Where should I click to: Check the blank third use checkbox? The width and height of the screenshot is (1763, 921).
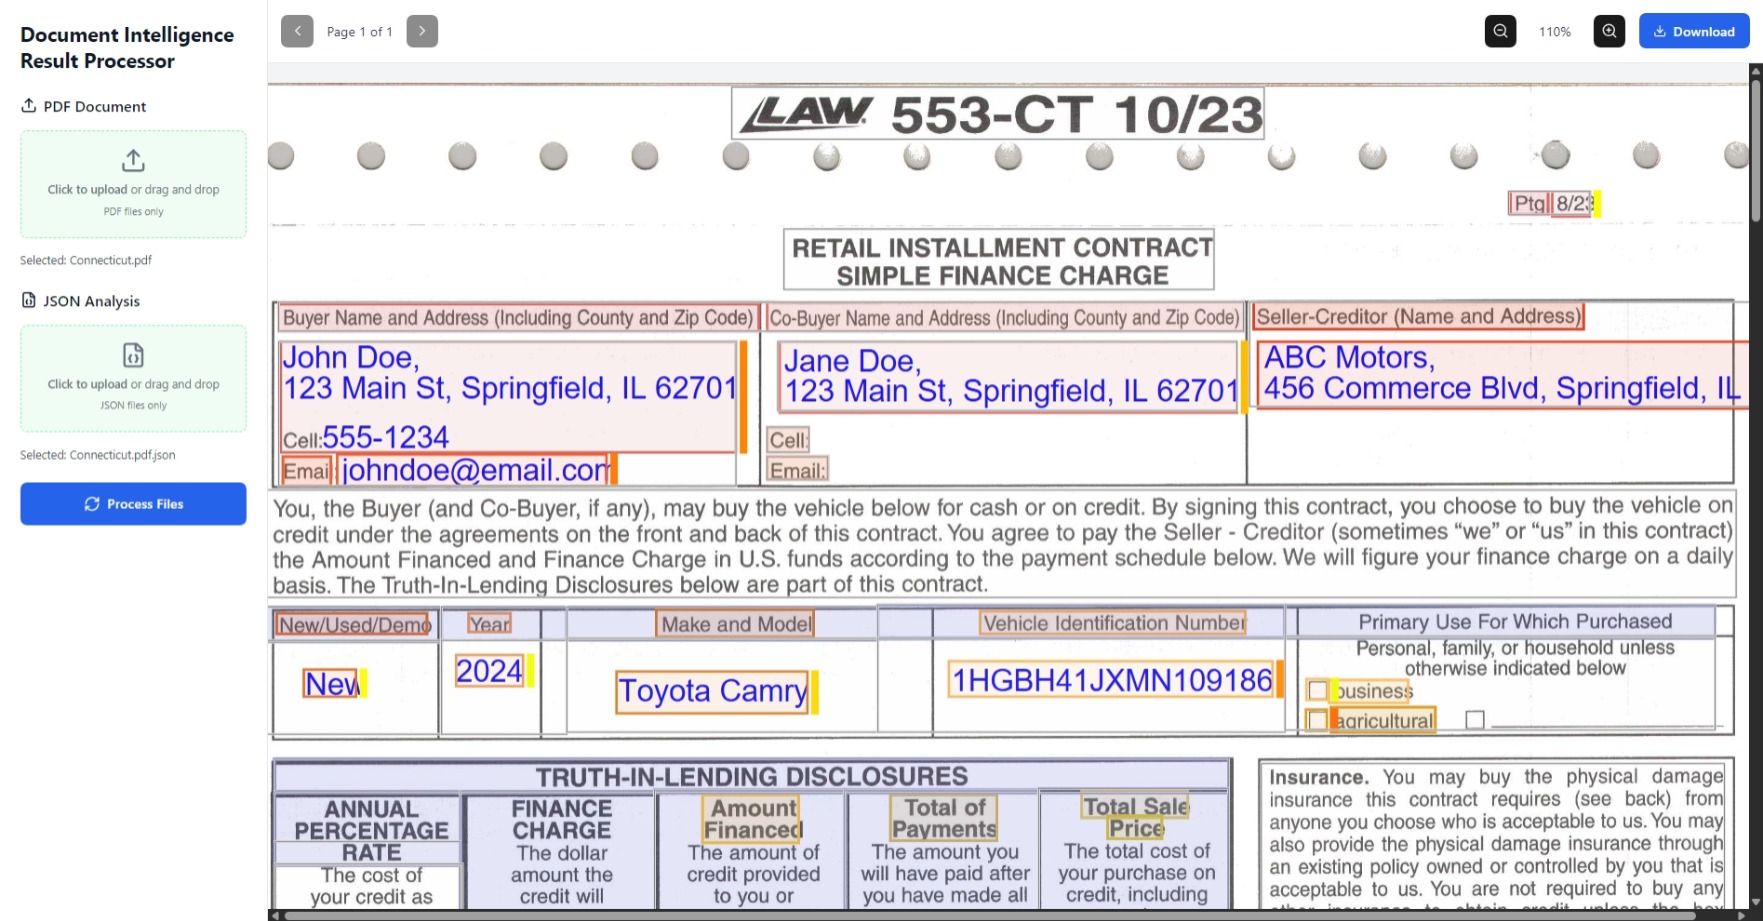[1474, 720]
